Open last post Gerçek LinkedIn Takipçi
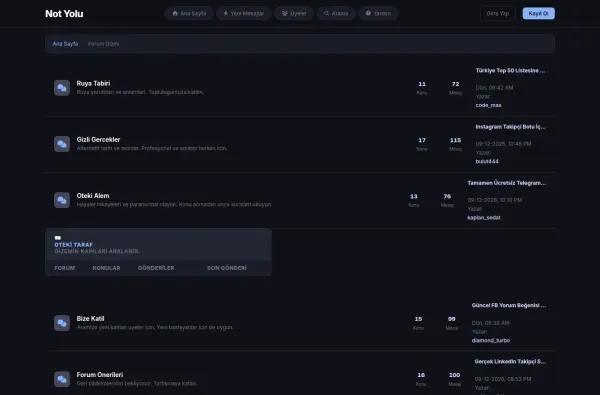600x395 pixels. [x=510, y=361]
